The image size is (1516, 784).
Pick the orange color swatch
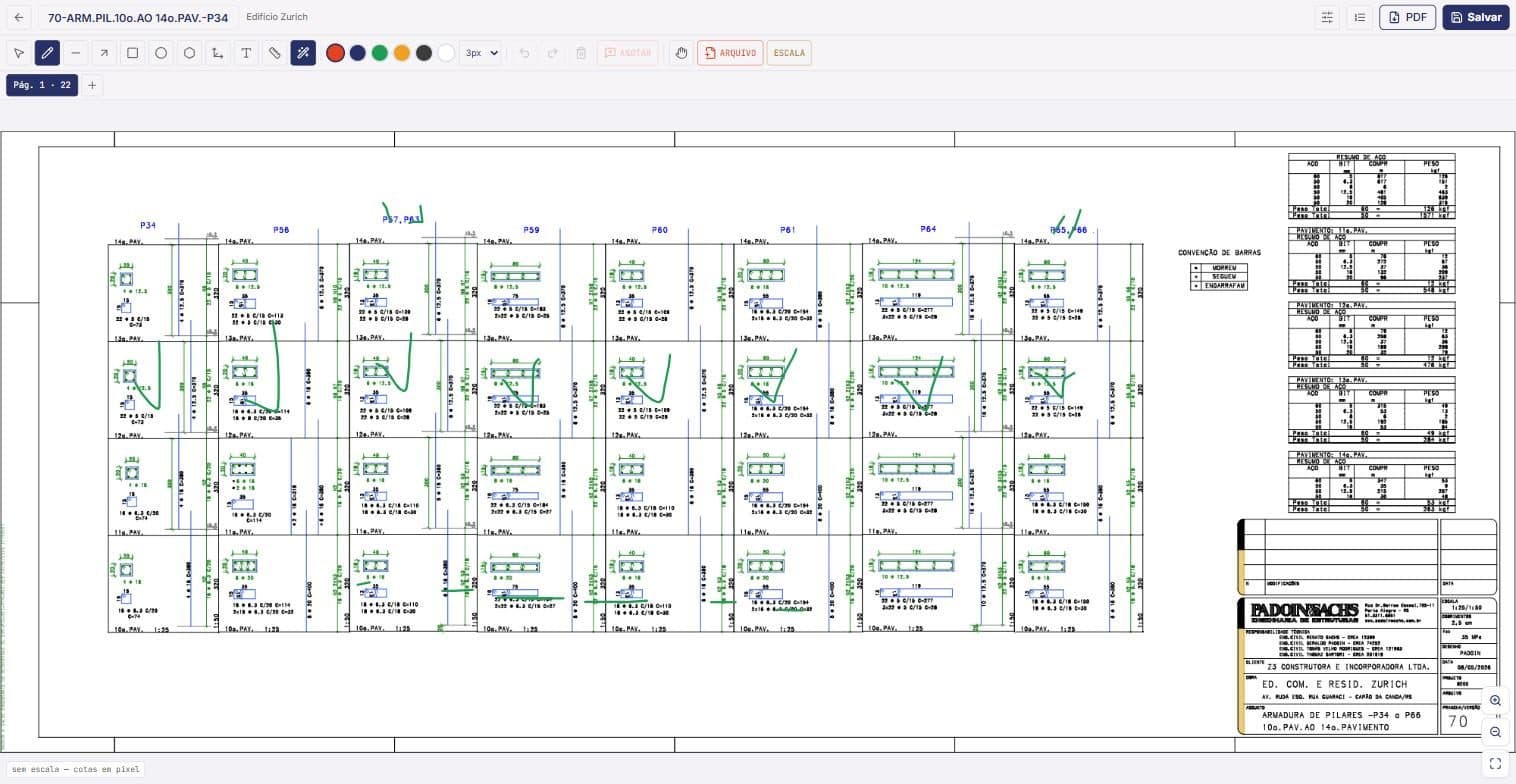pyautogui.click(x=401, y=53)
